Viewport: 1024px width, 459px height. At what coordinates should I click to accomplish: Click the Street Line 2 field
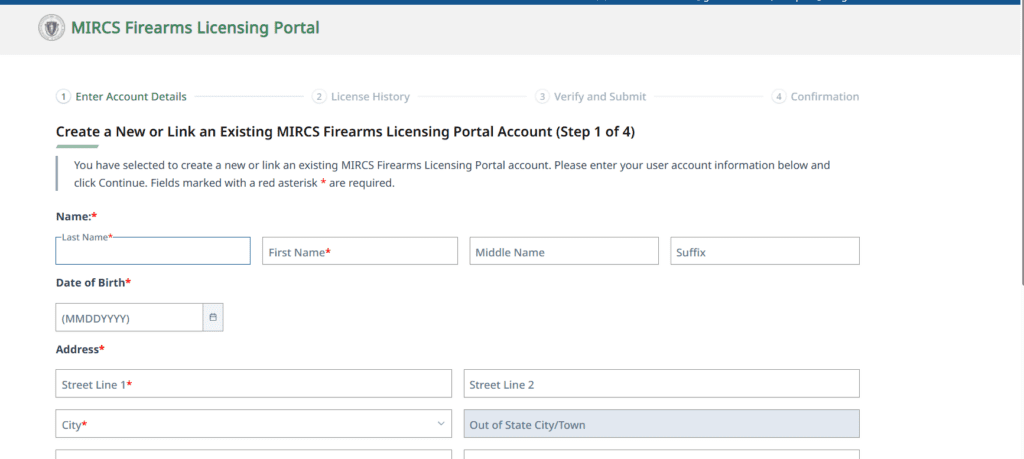point(662,383)
